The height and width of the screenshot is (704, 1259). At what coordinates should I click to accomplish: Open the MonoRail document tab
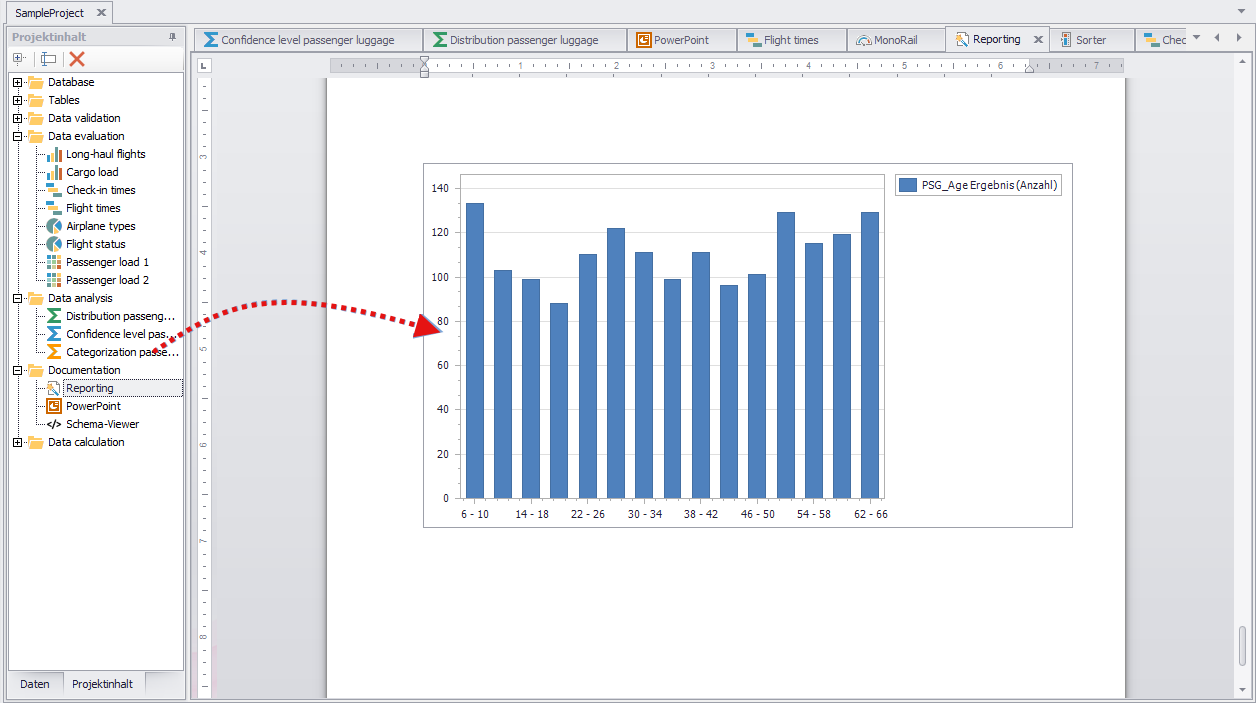(x=895, y=40)
